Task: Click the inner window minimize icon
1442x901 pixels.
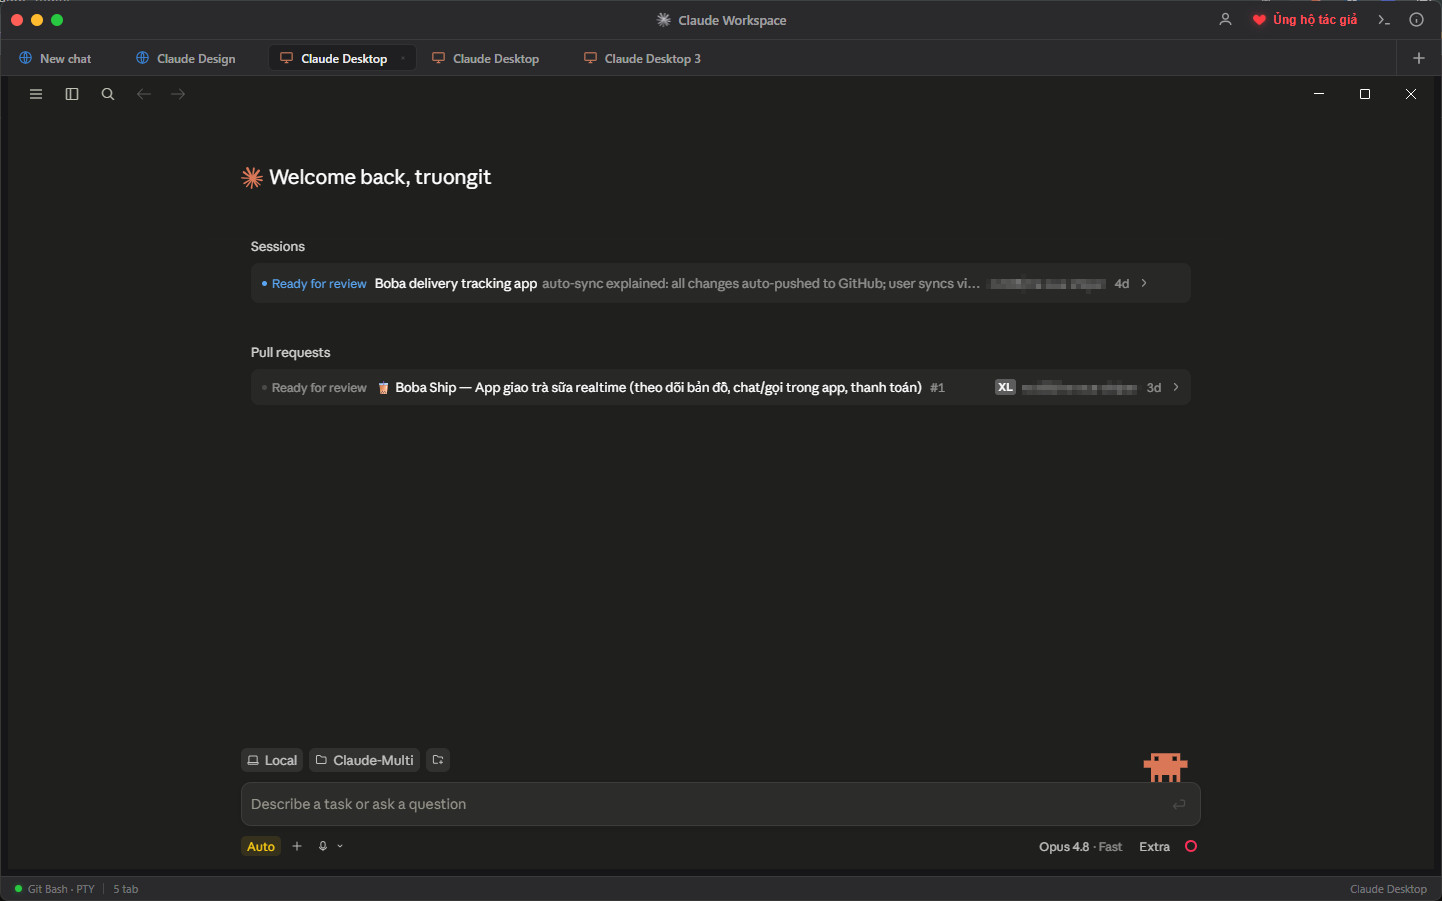Action: pos(1319,94)
